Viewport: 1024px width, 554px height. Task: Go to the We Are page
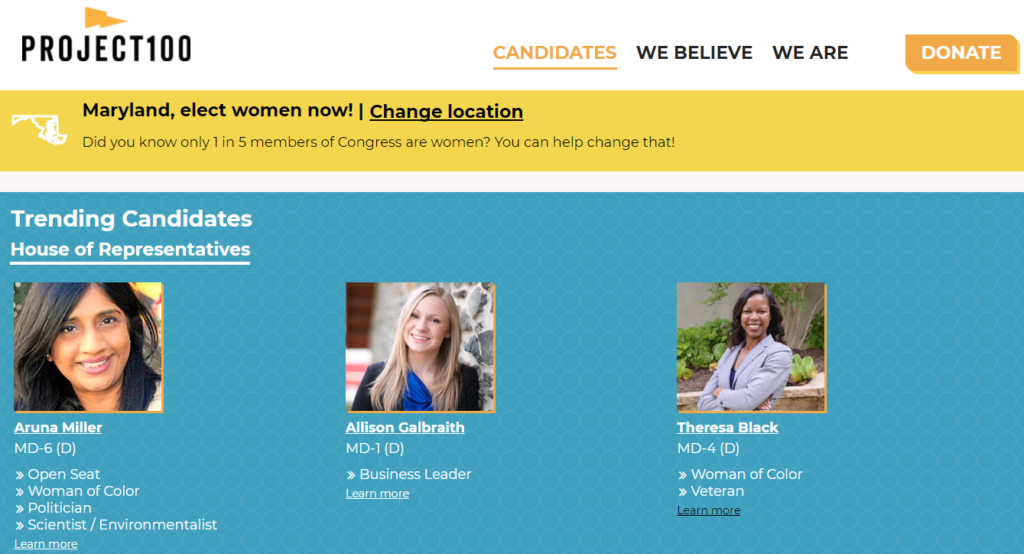tap(810, 53)
